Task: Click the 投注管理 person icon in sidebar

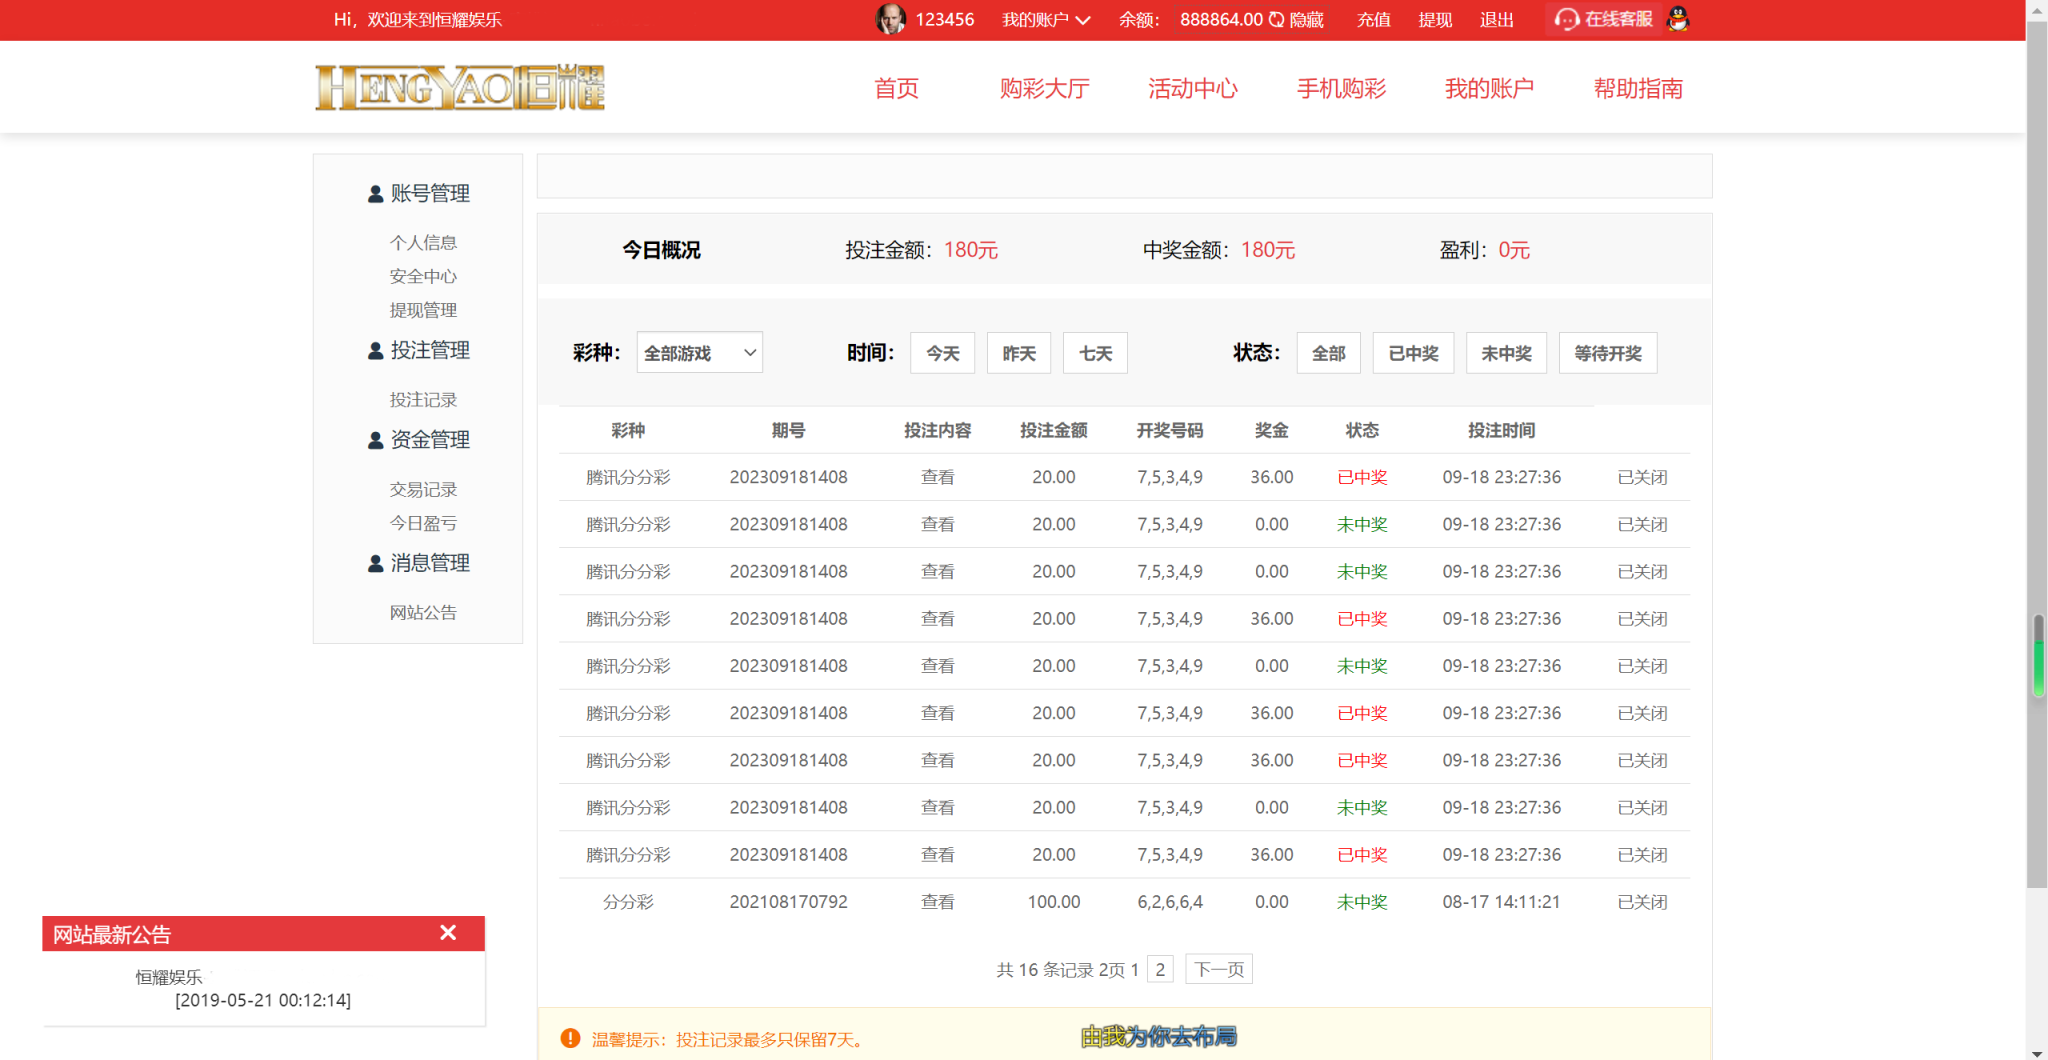Action: coord(376,351)
